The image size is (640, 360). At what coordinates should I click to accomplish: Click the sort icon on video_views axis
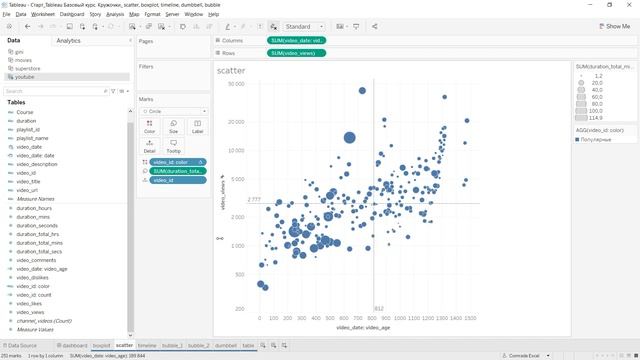point(222,177)
